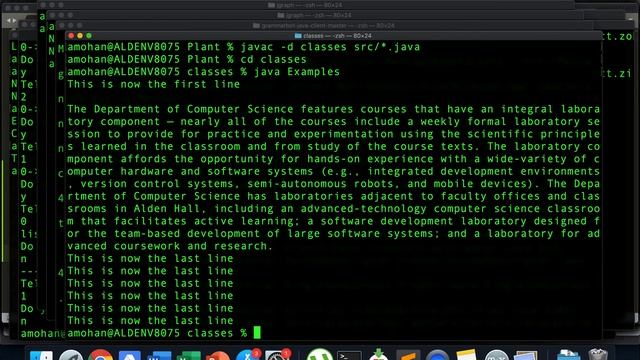Launch Microsoft Word from the Dock
This screenshot has width=640, height=360.
pyautogui.click(x=159, y=356)
